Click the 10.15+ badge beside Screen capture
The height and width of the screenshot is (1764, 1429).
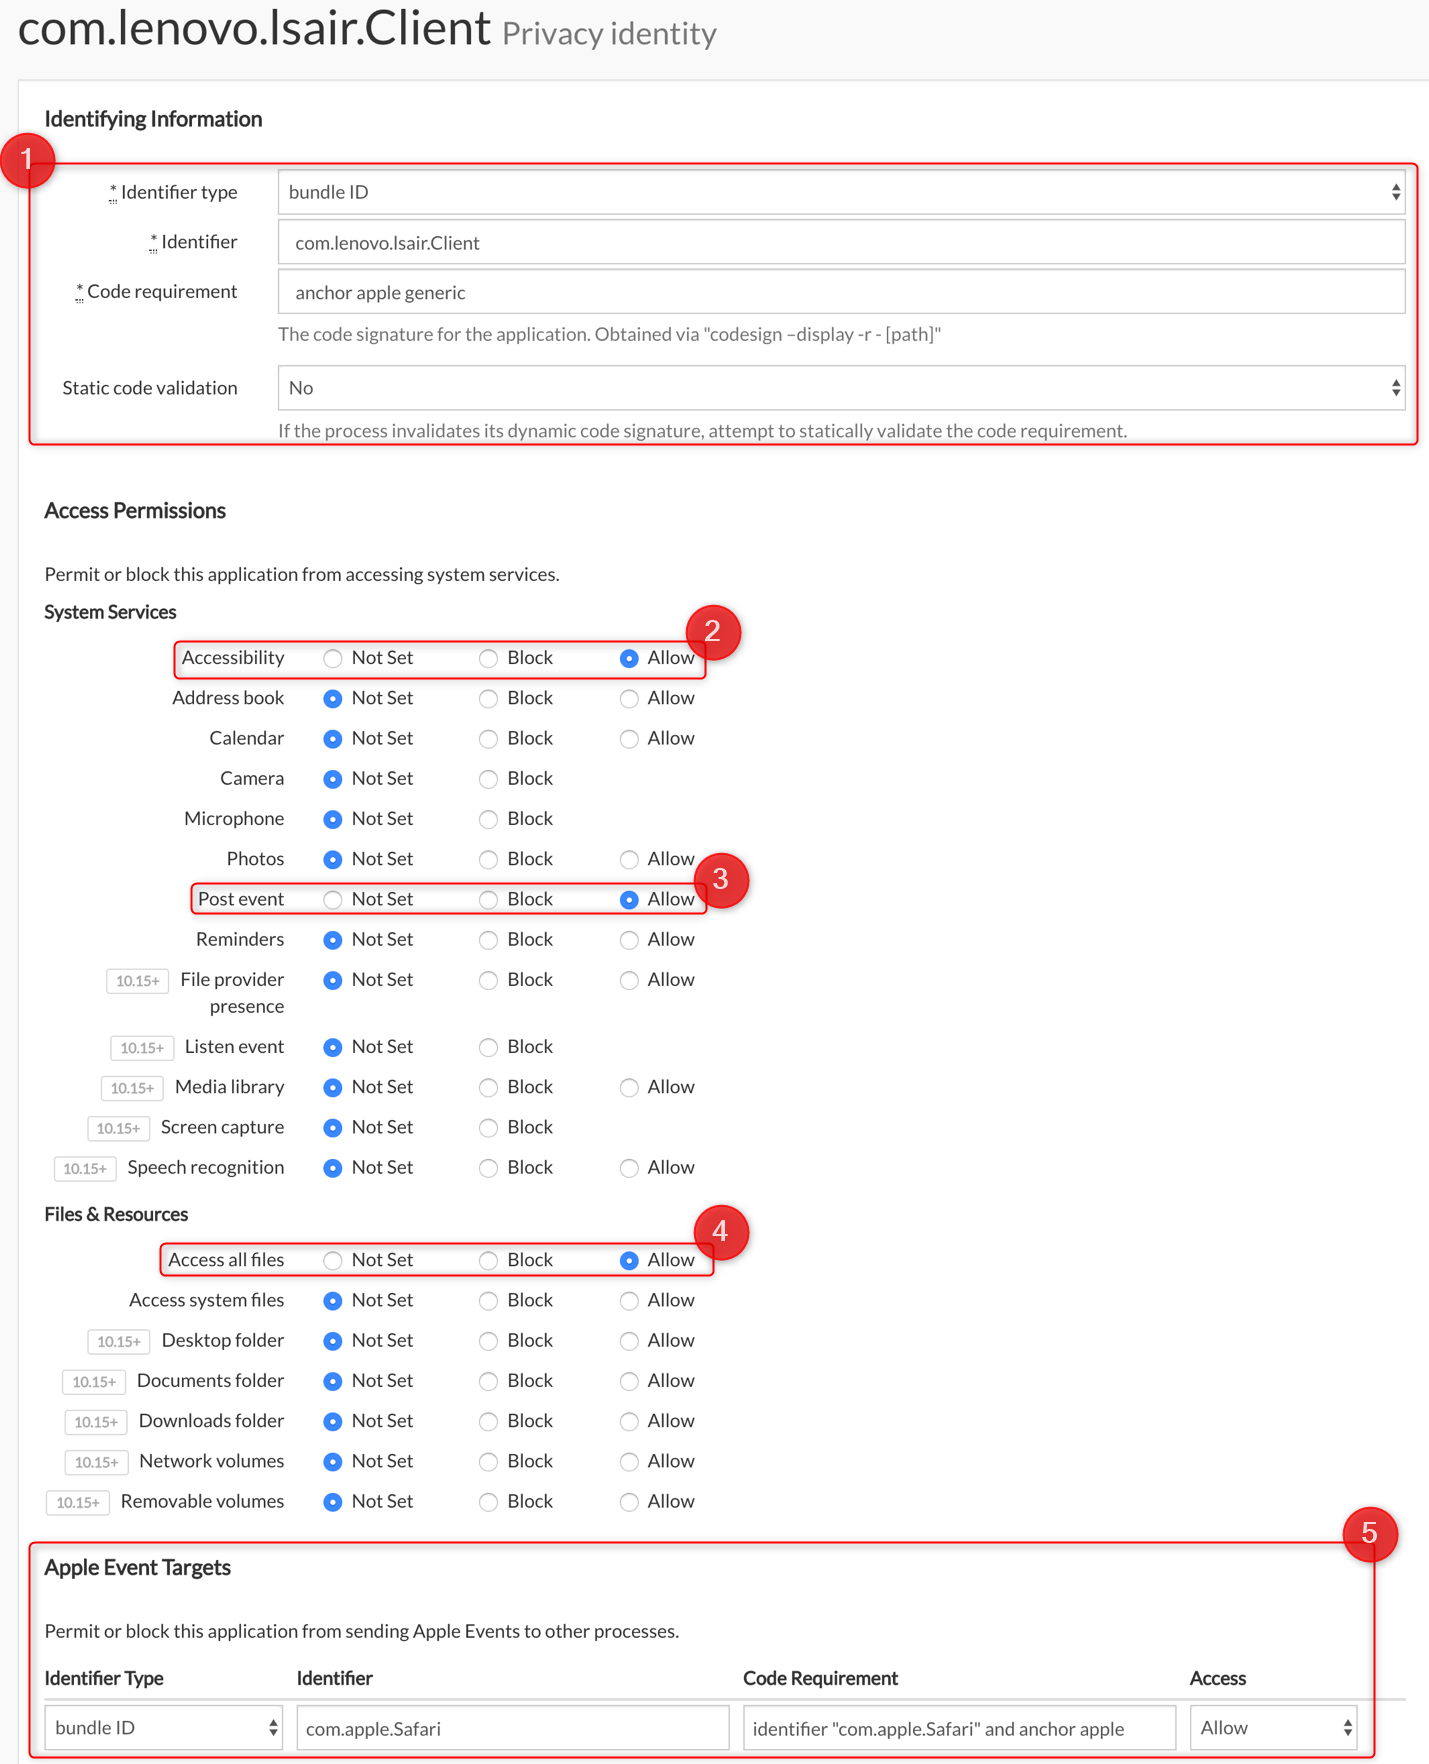[119, 1128]
